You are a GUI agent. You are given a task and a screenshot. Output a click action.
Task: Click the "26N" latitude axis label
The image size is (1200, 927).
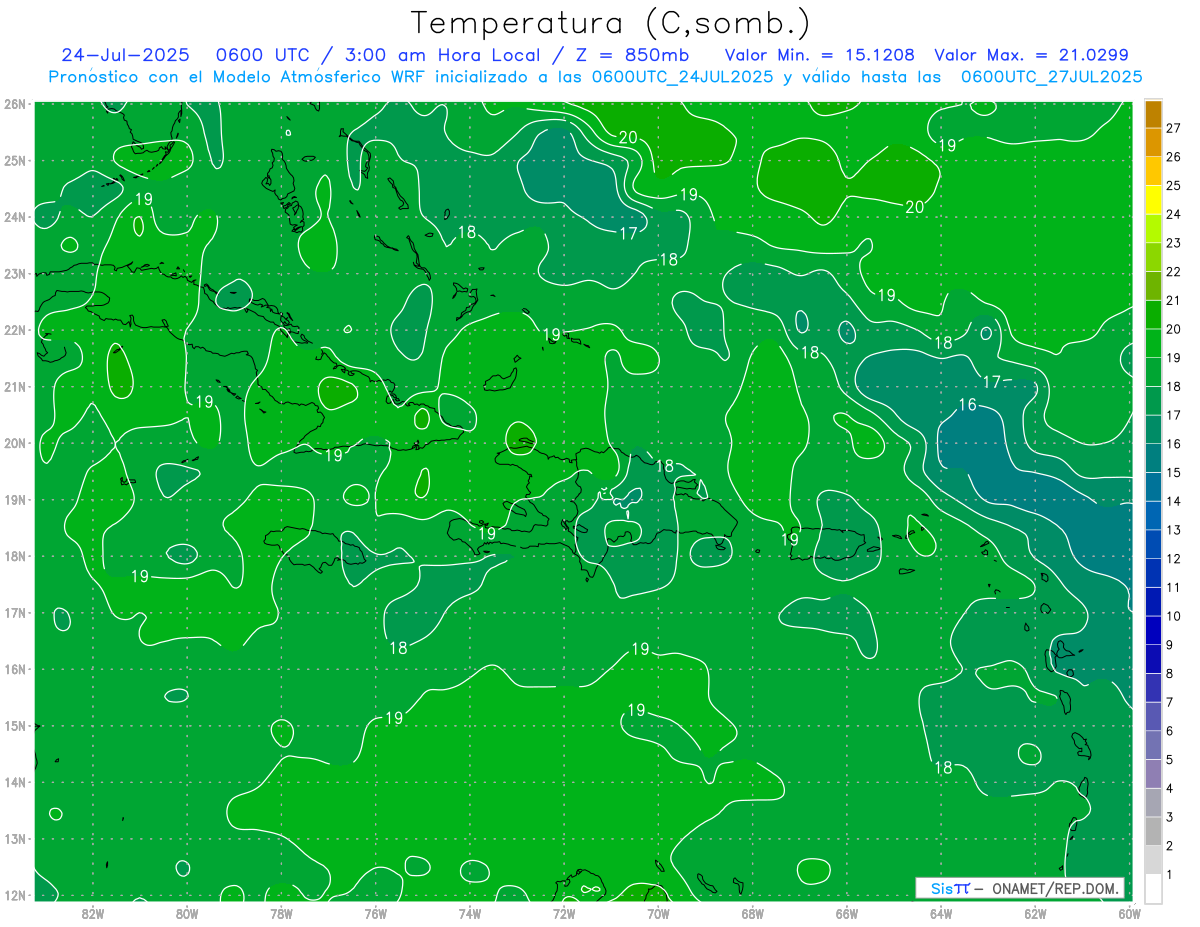[x=15, y=104]
